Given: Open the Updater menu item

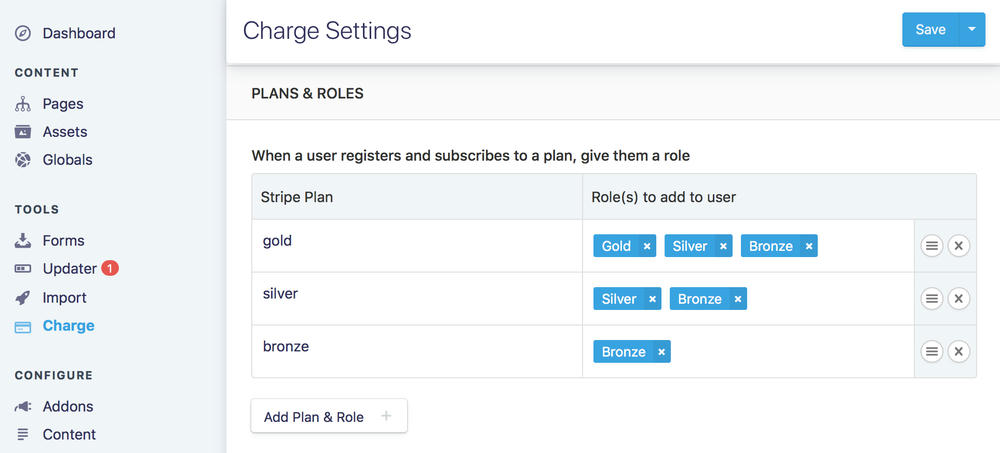Looking at the screenshot, I should point(69,269).
